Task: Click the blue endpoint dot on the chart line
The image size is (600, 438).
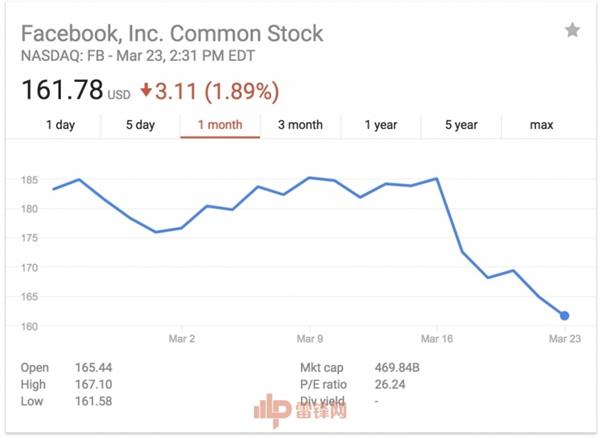Action: tap(565, 316)
